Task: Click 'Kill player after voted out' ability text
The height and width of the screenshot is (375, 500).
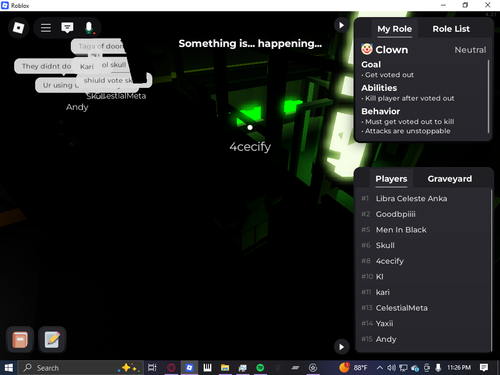Action: click(409, 98)
